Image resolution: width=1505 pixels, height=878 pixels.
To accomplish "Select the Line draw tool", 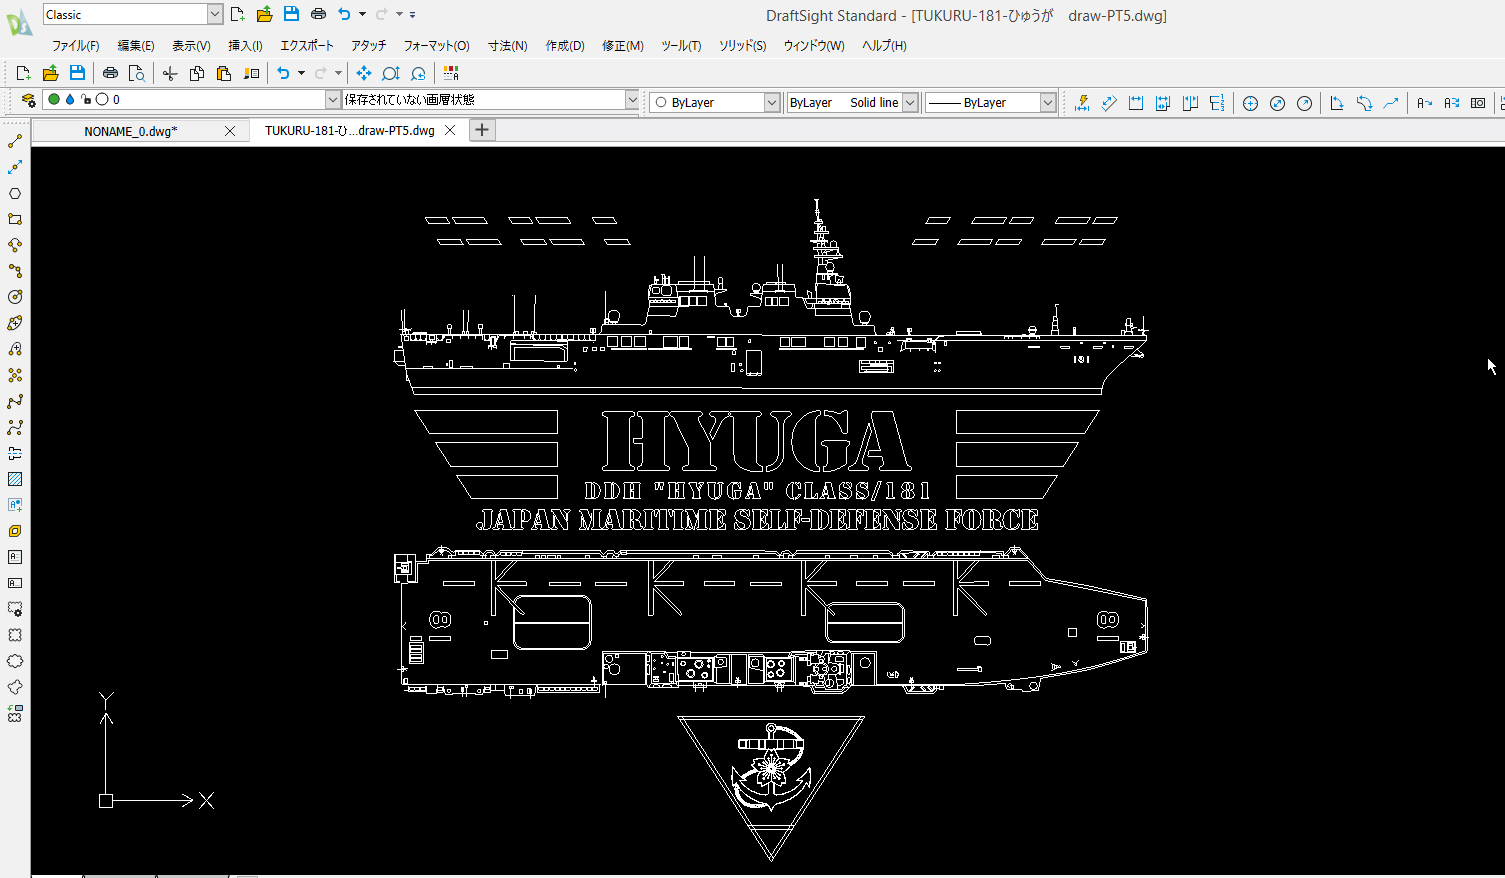I will tap(15, 142).
